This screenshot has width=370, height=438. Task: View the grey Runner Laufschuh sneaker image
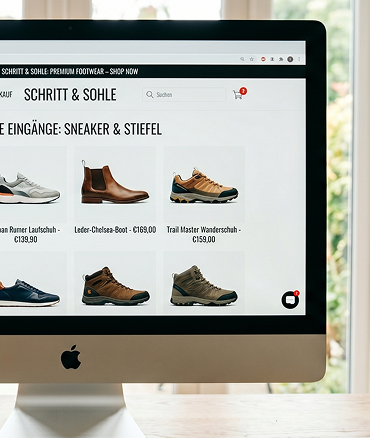[x=33, y=184]
